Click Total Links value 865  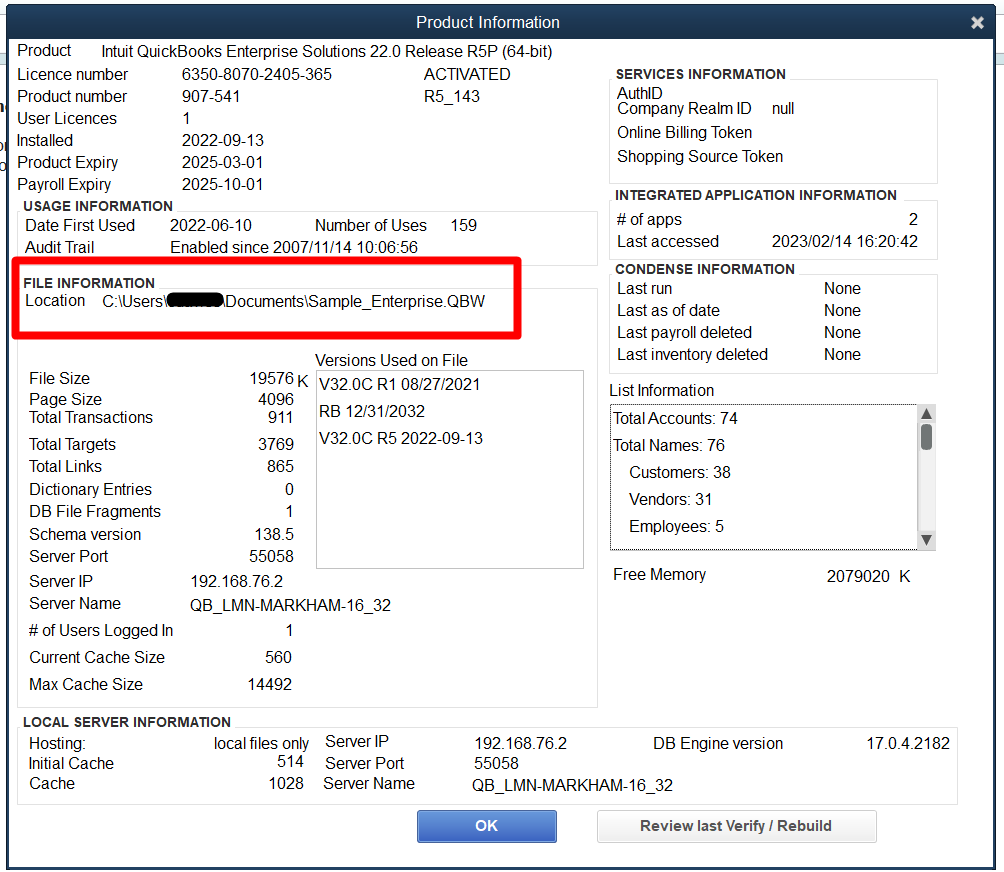[x=280, y=466]
